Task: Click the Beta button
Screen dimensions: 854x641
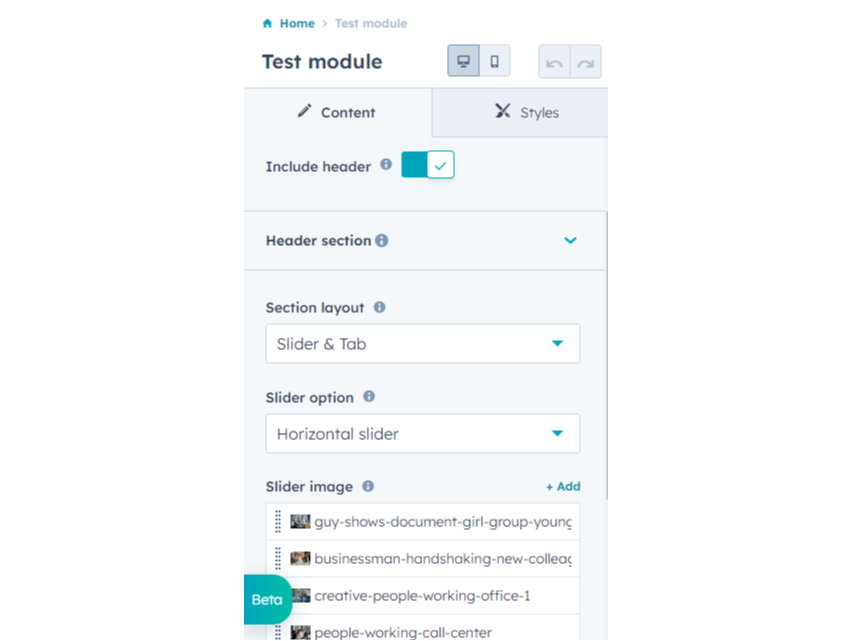Action: [x=266, y=600]
